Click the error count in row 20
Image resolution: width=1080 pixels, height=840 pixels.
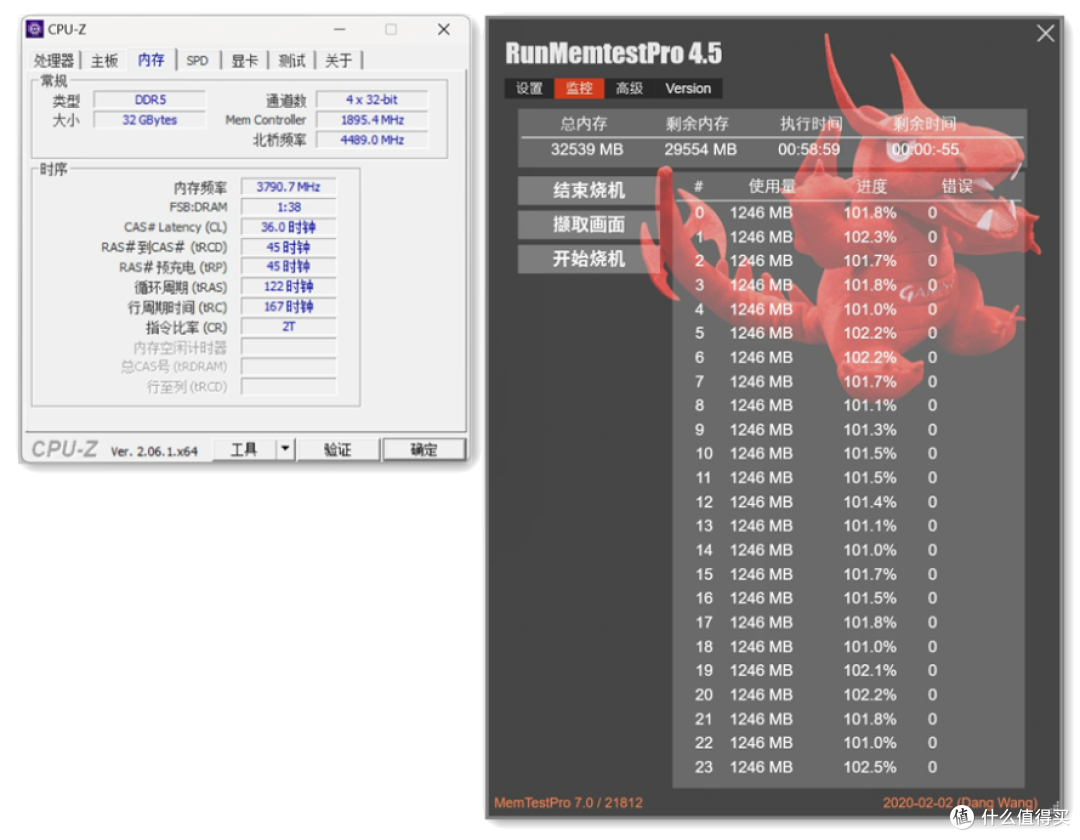(932, 695)
